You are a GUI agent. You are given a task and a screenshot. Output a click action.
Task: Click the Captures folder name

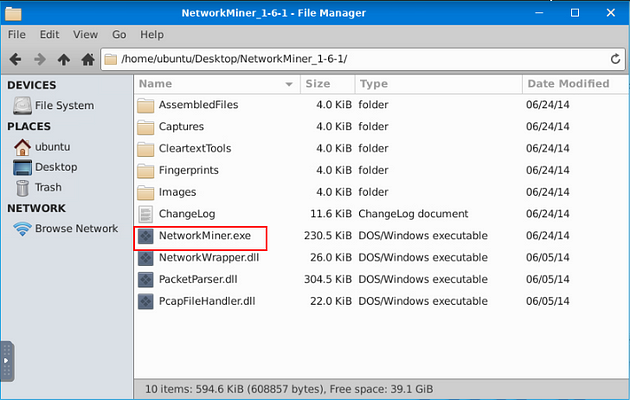(181, 127)
